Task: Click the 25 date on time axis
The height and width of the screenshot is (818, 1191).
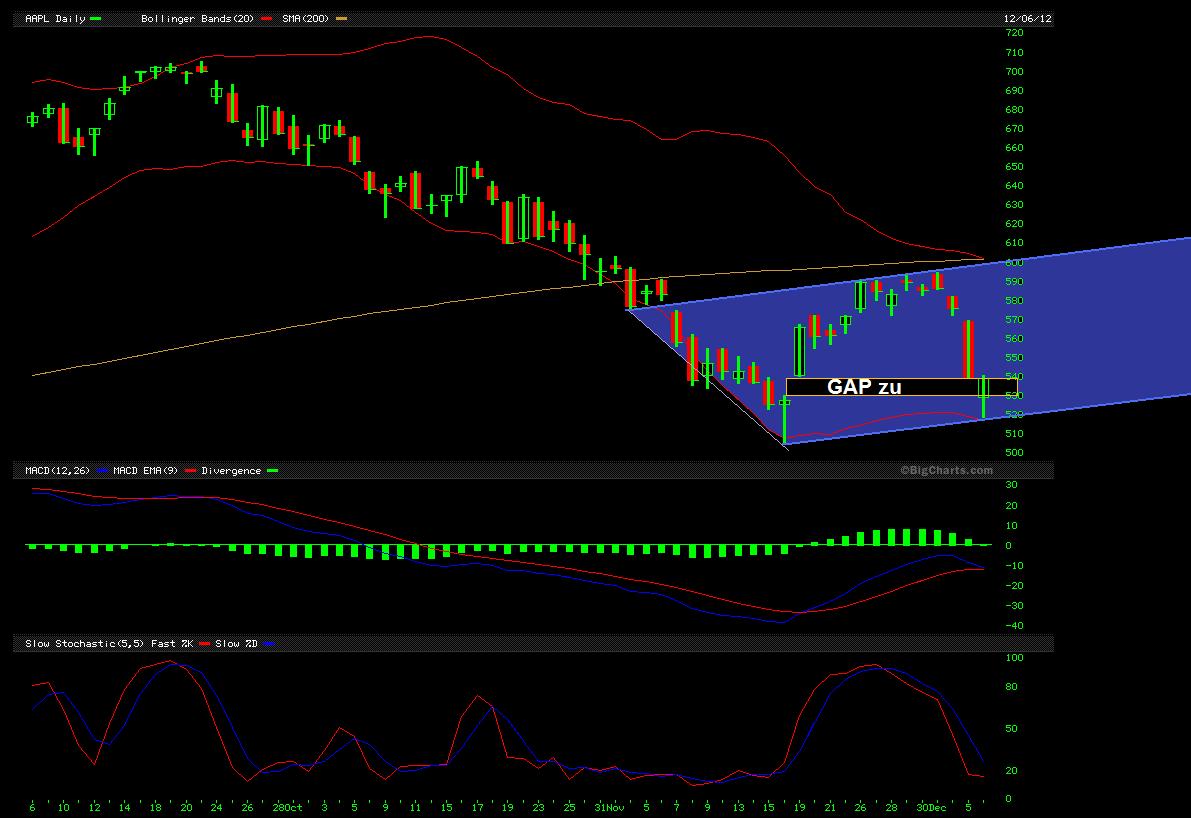Action: pos(569,807)
